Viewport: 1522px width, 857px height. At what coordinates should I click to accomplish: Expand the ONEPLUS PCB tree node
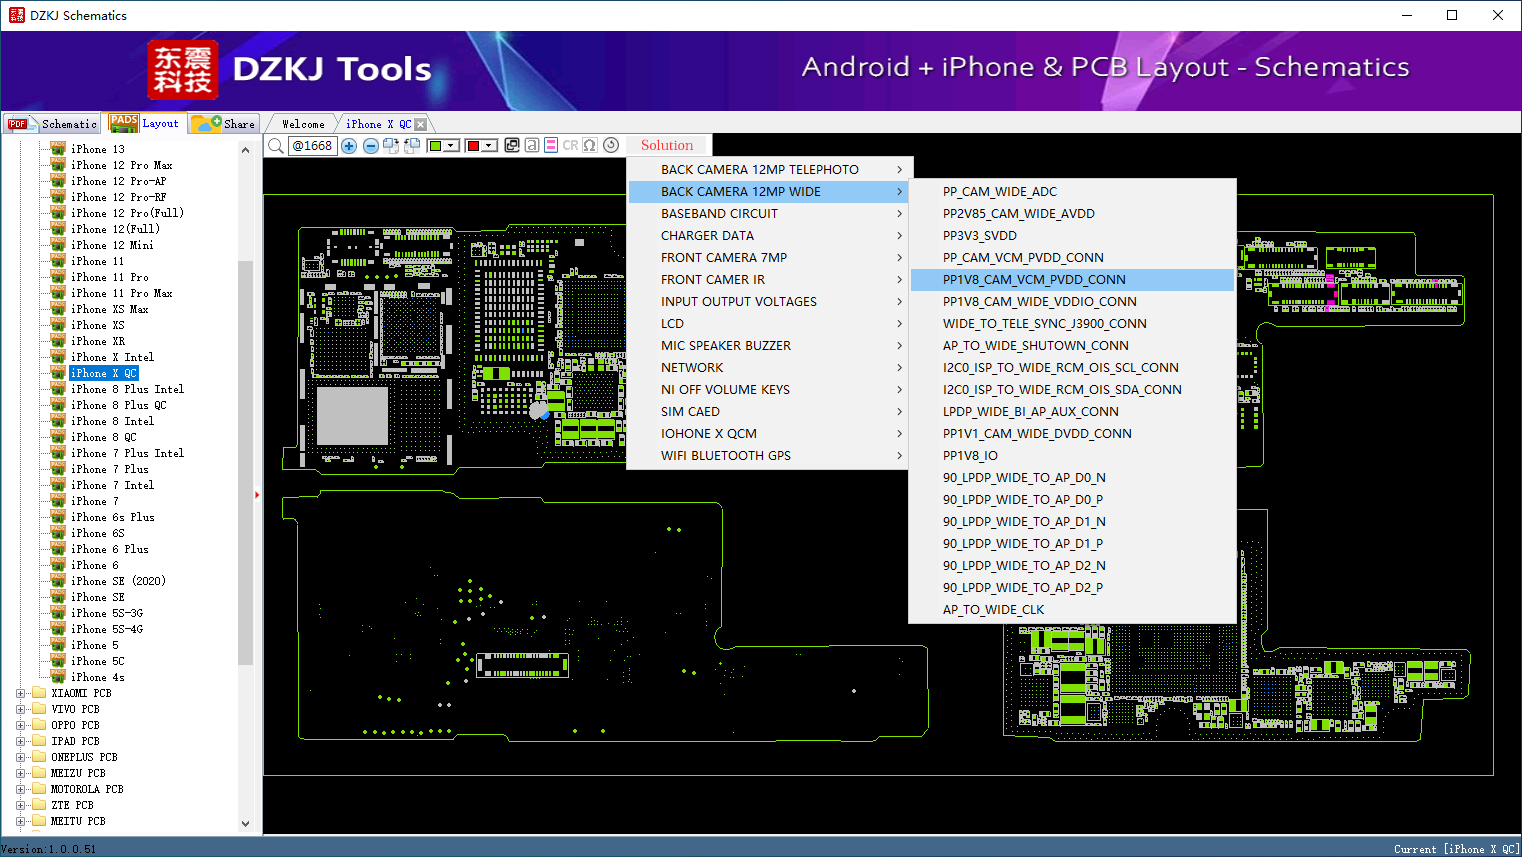tap(21, 757)
